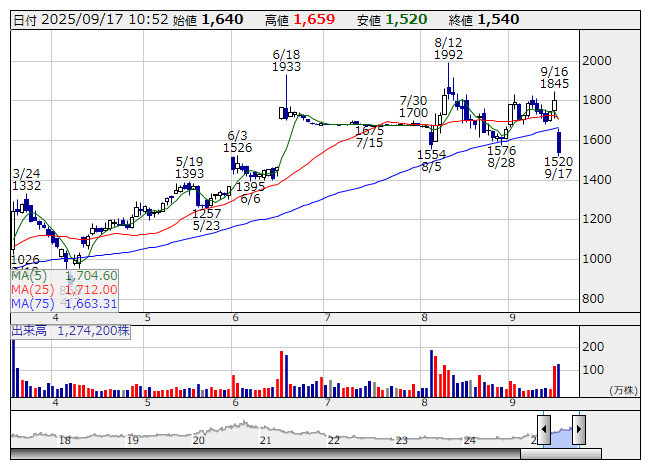Click the right range slider handle arrow
Viewport: 653px width, 470px height.
pos(579,430)
